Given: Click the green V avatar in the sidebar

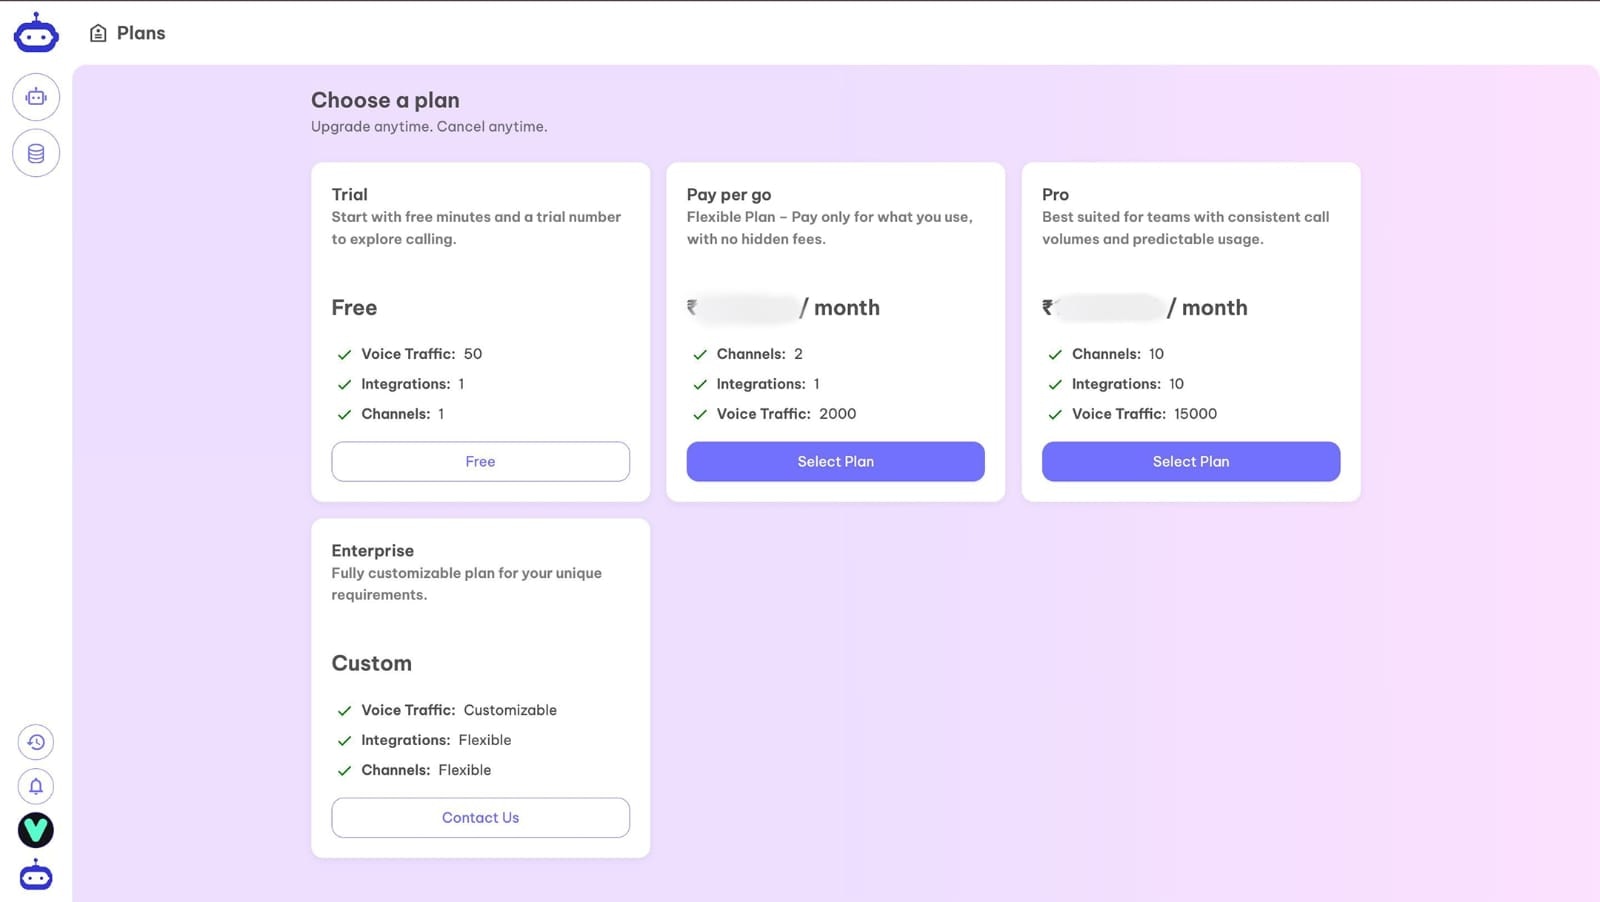Looking at the screenshot, I should pos(36,830).
